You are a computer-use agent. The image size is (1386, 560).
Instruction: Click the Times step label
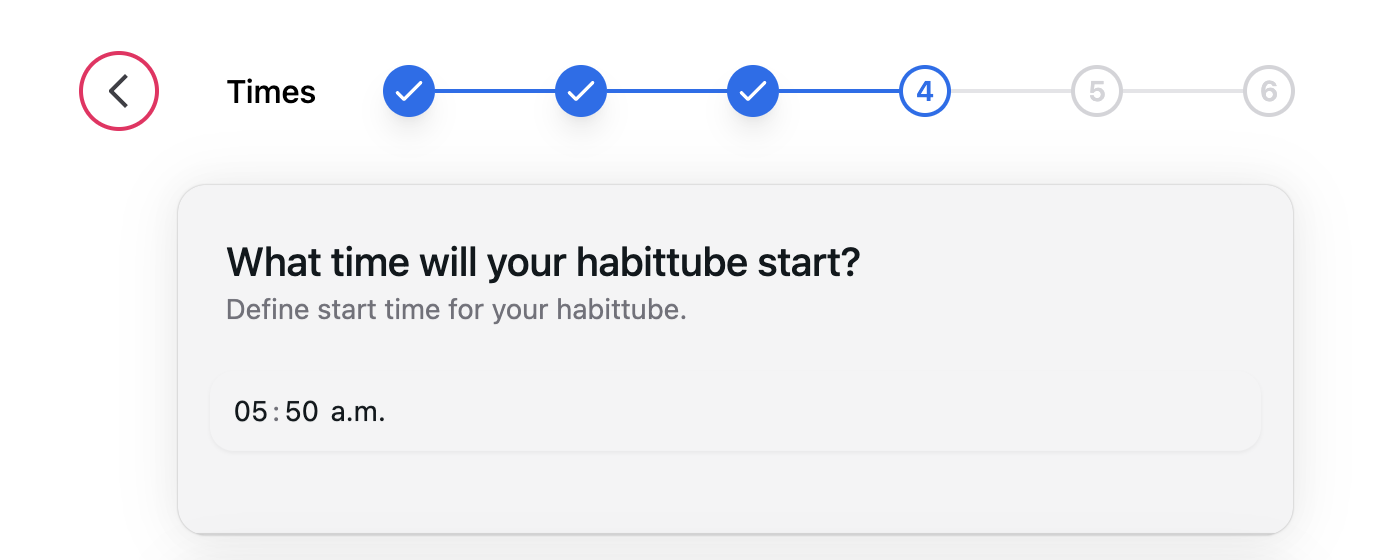pos(271,92)
